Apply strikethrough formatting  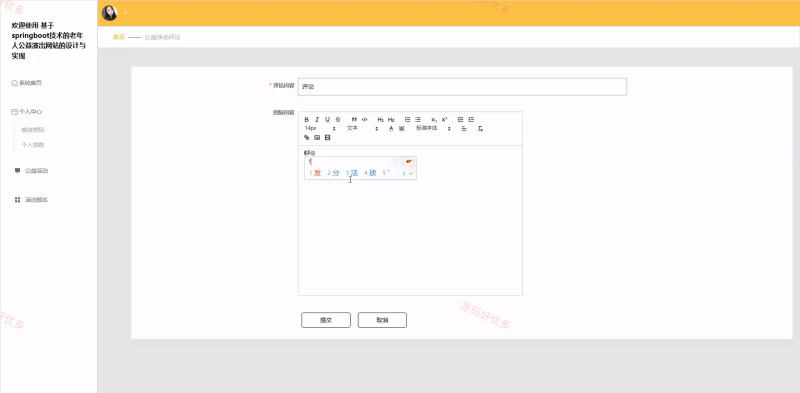click(x=338, y=119)
